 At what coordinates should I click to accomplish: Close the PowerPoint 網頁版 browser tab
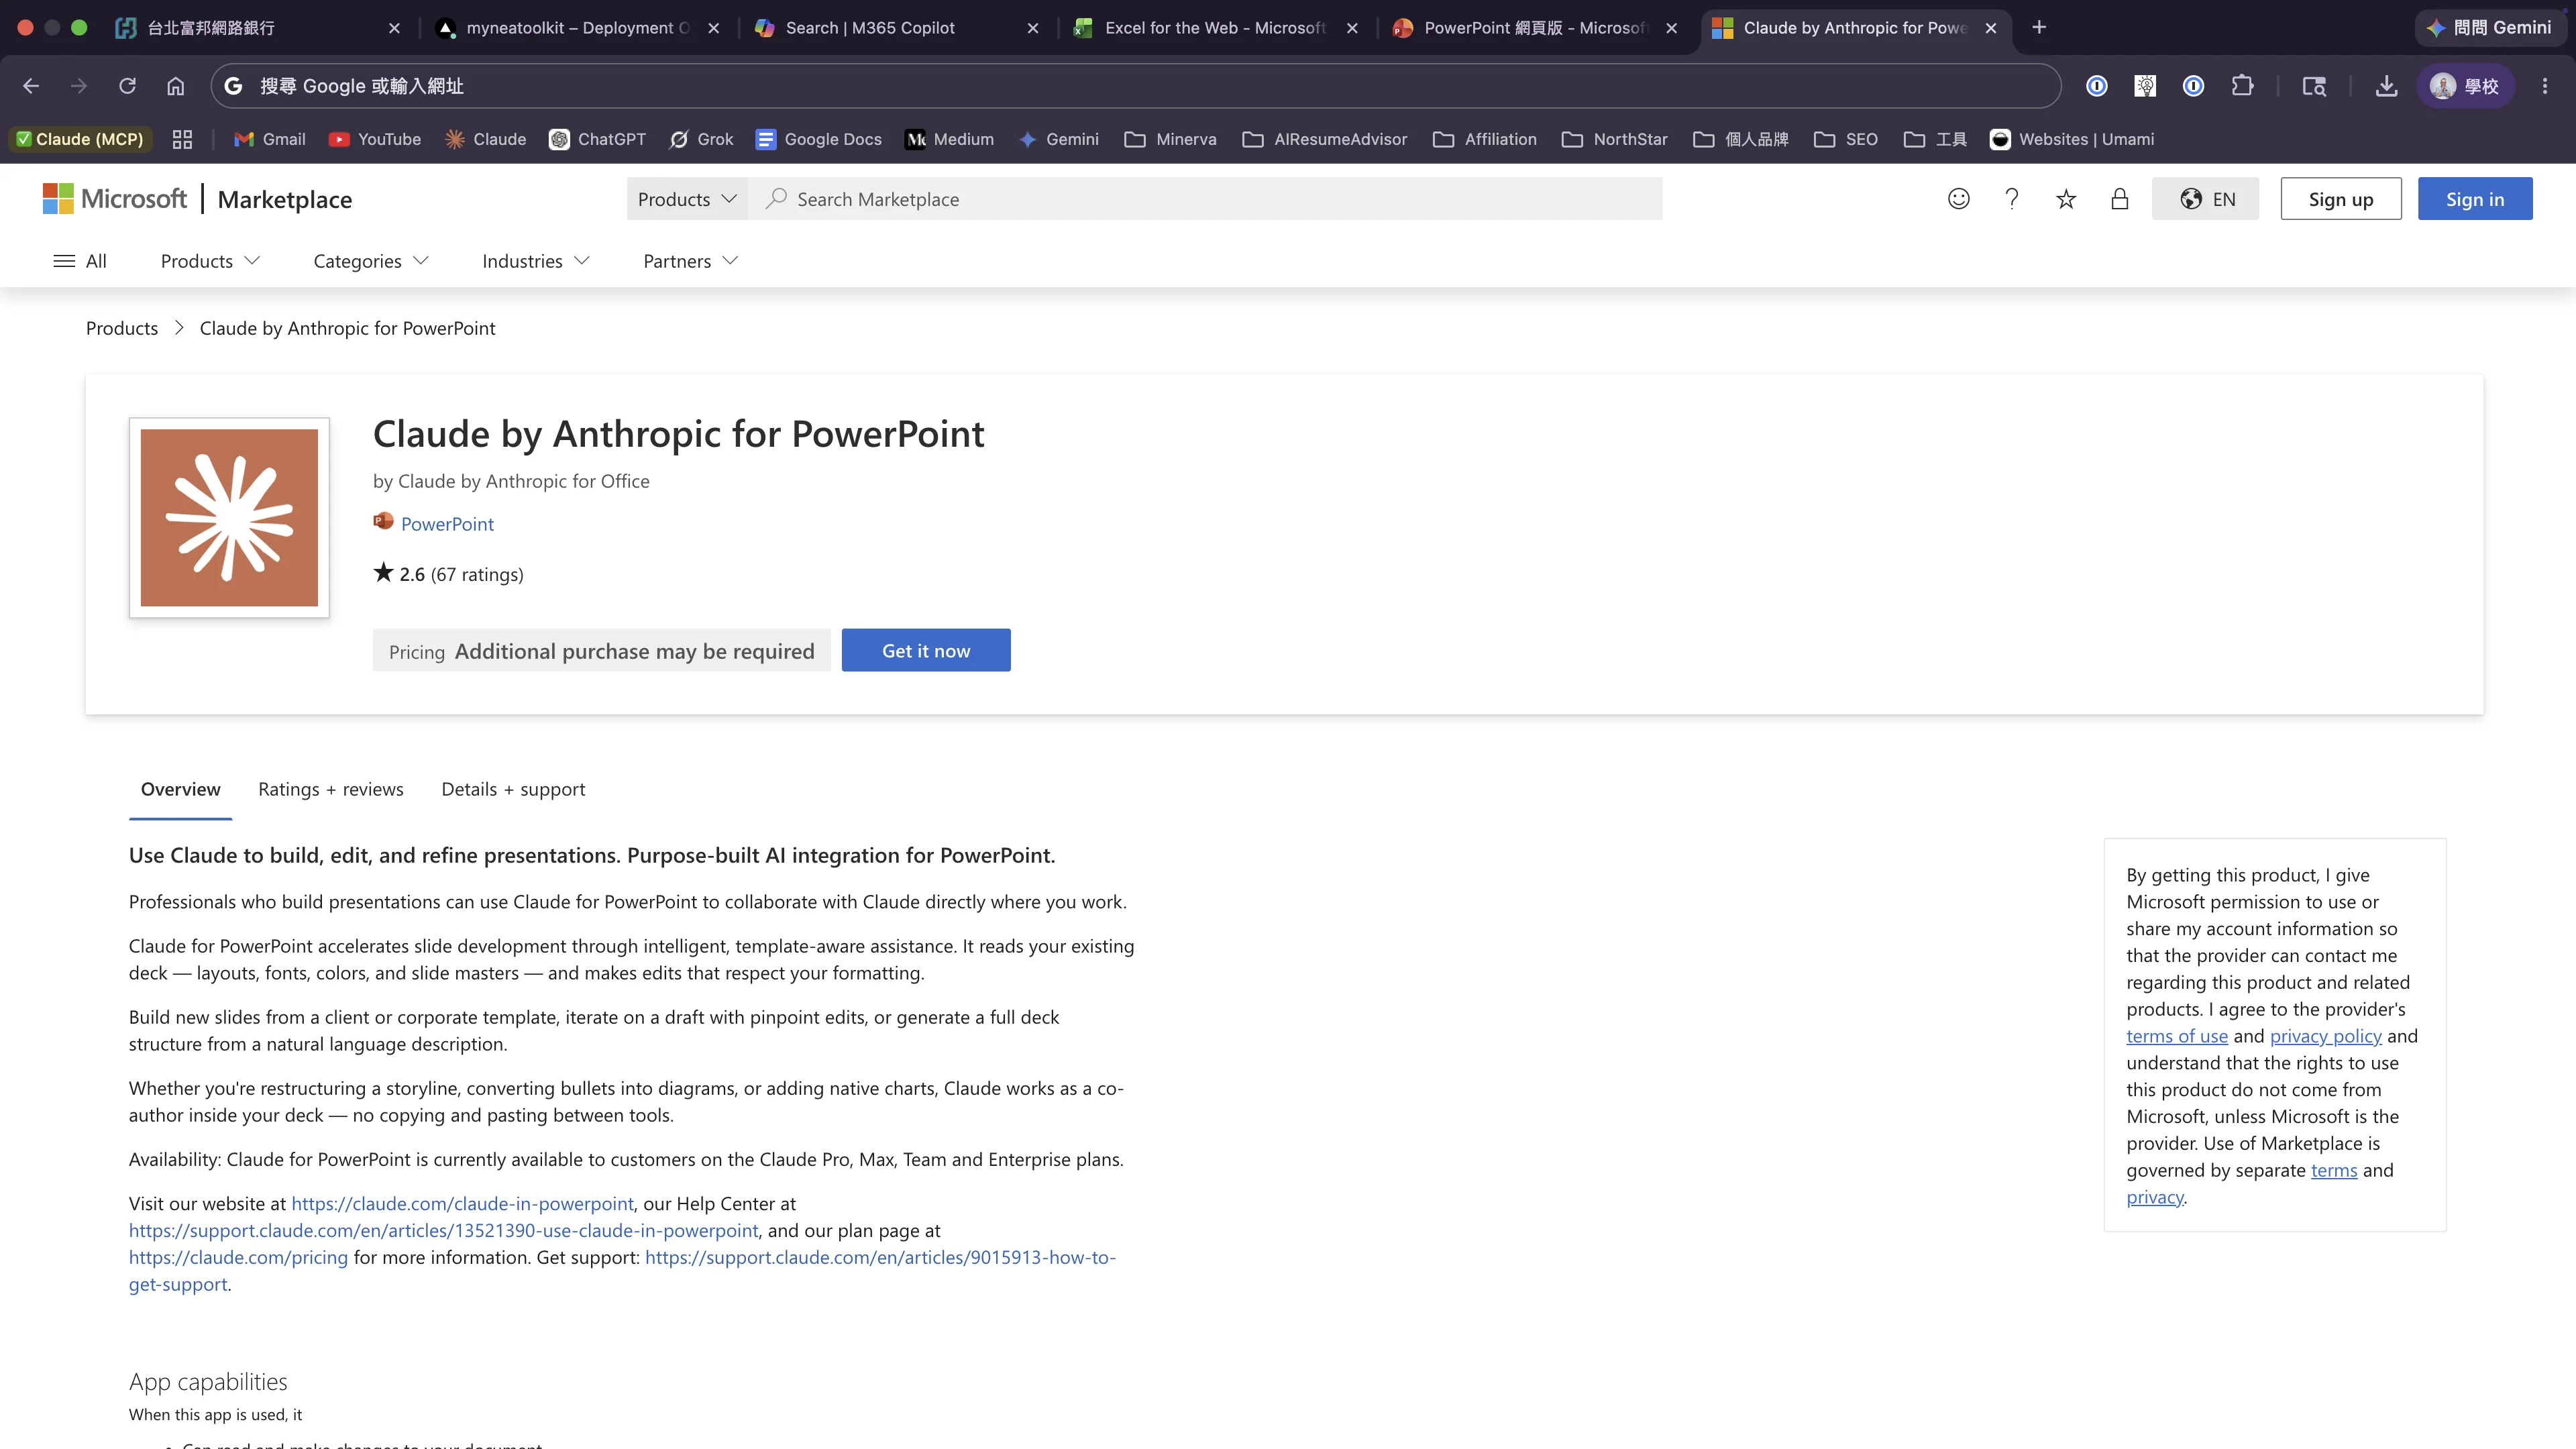1671,28
